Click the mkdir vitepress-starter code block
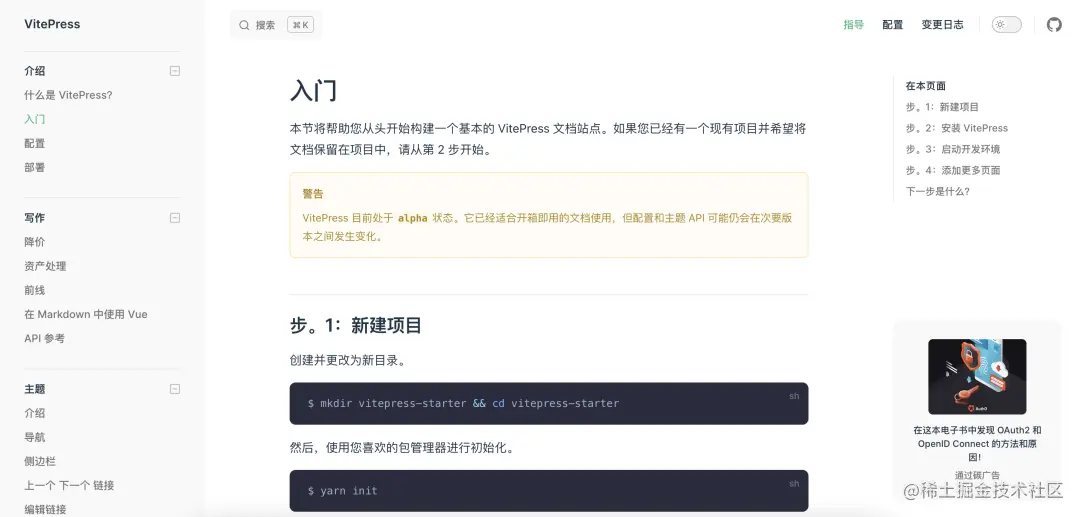The width and height of the screenshot is (1080, 517). [x=549, y=403]
